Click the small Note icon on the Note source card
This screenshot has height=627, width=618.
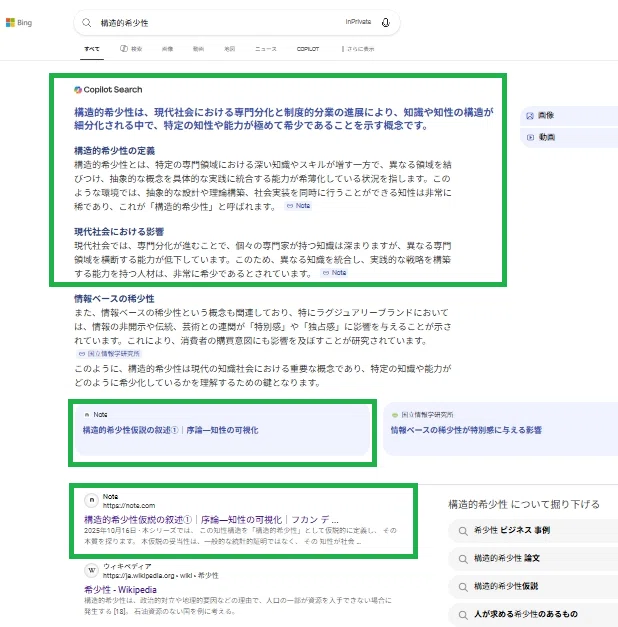[87, 415]
